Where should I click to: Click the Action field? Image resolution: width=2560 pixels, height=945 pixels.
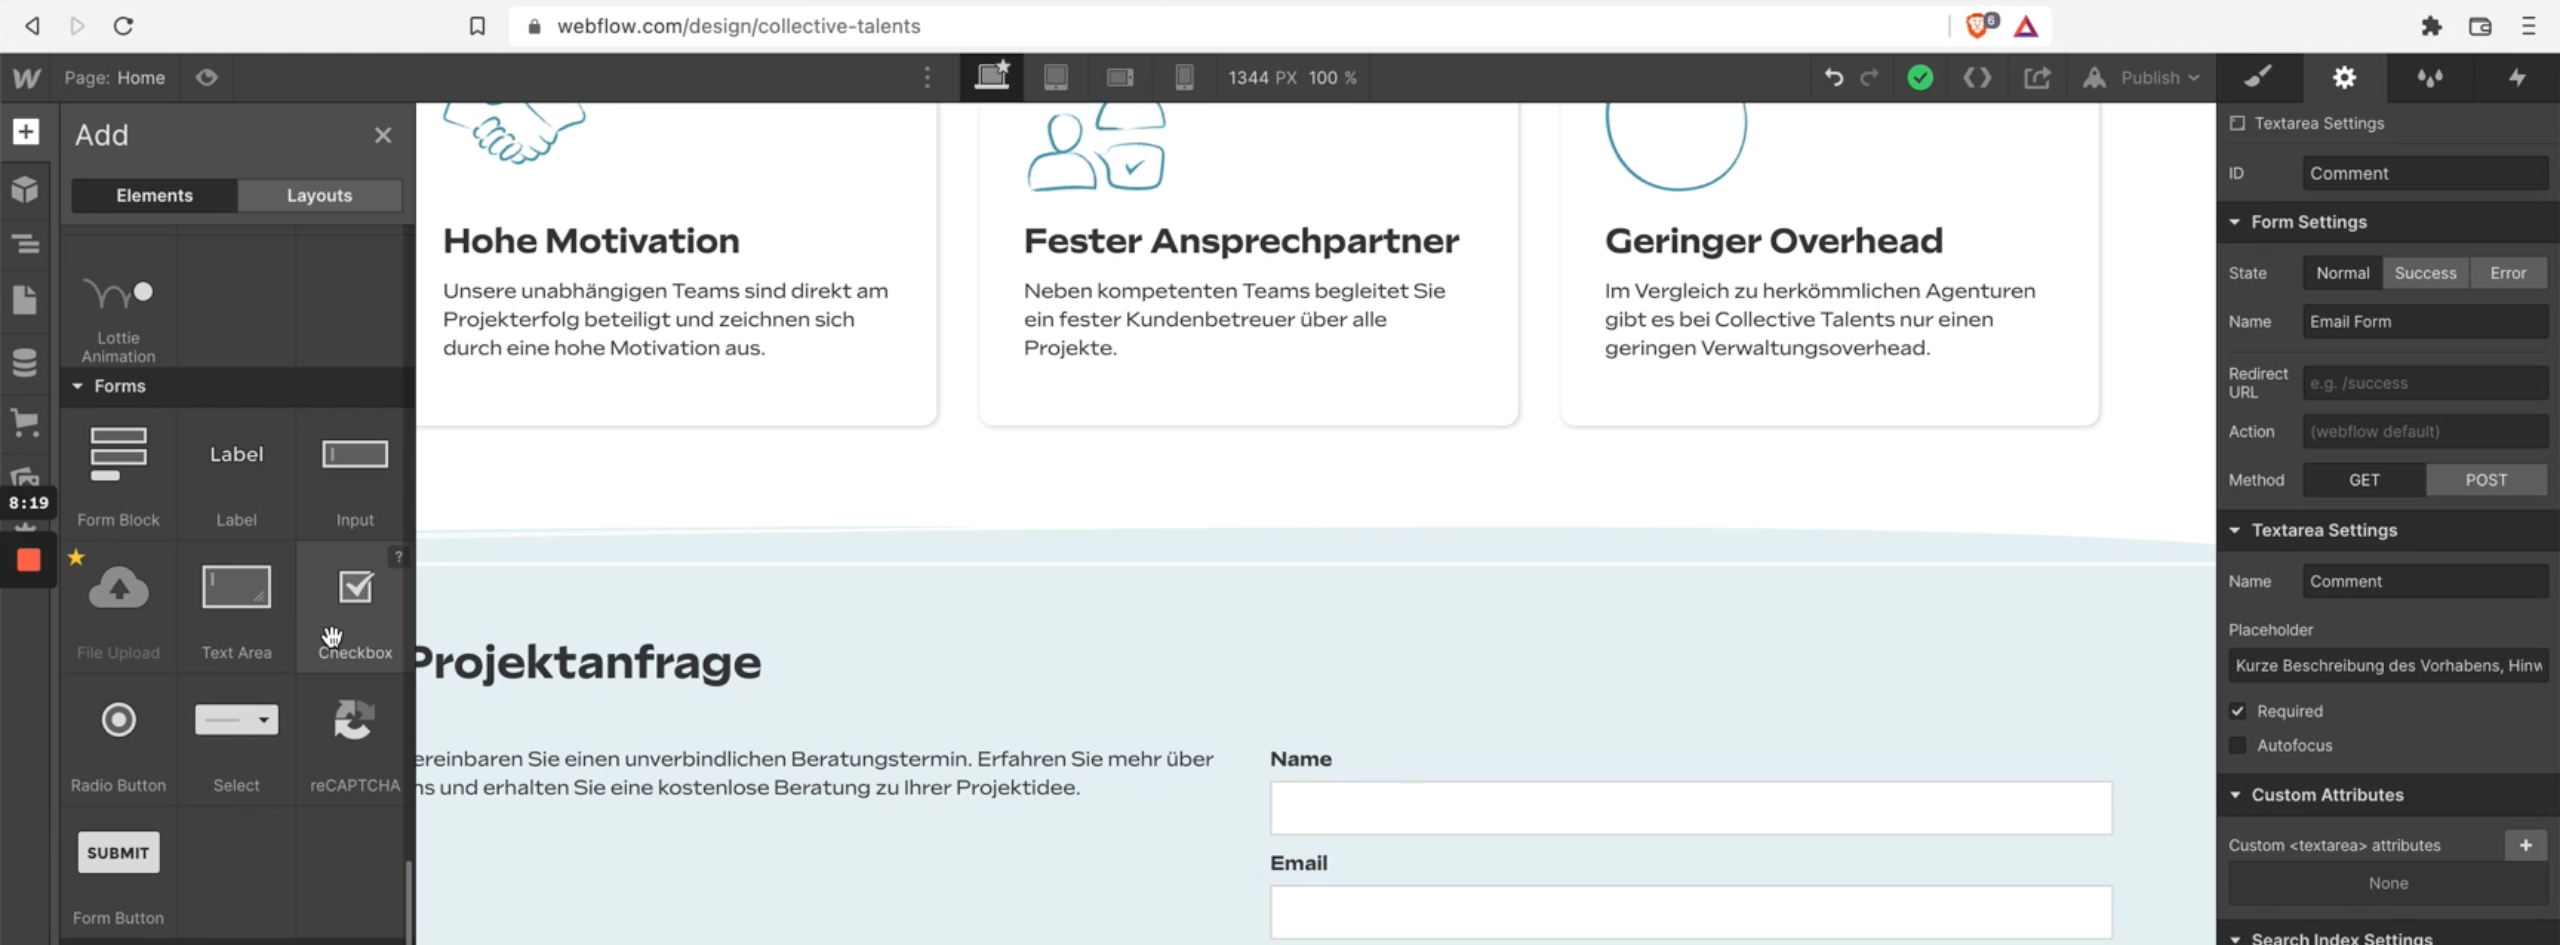(2425, 431)
